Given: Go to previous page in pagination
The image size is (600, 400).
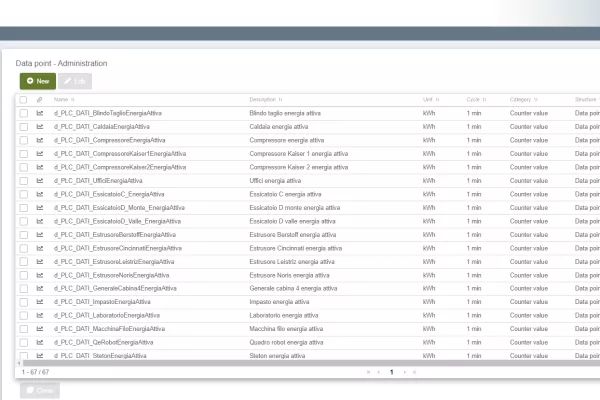Looking at the screenshot, I should (379, 372).
